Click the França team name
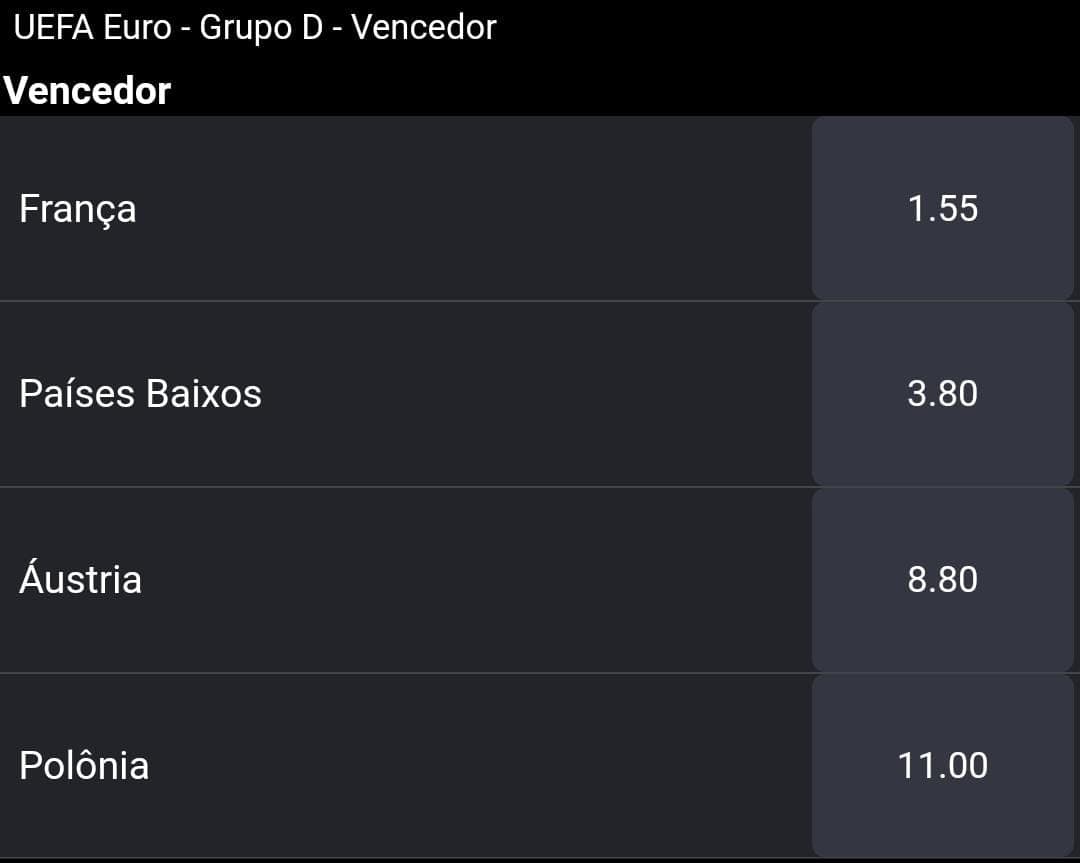The height and width of the screenshot is (863, 1080). 78,209
